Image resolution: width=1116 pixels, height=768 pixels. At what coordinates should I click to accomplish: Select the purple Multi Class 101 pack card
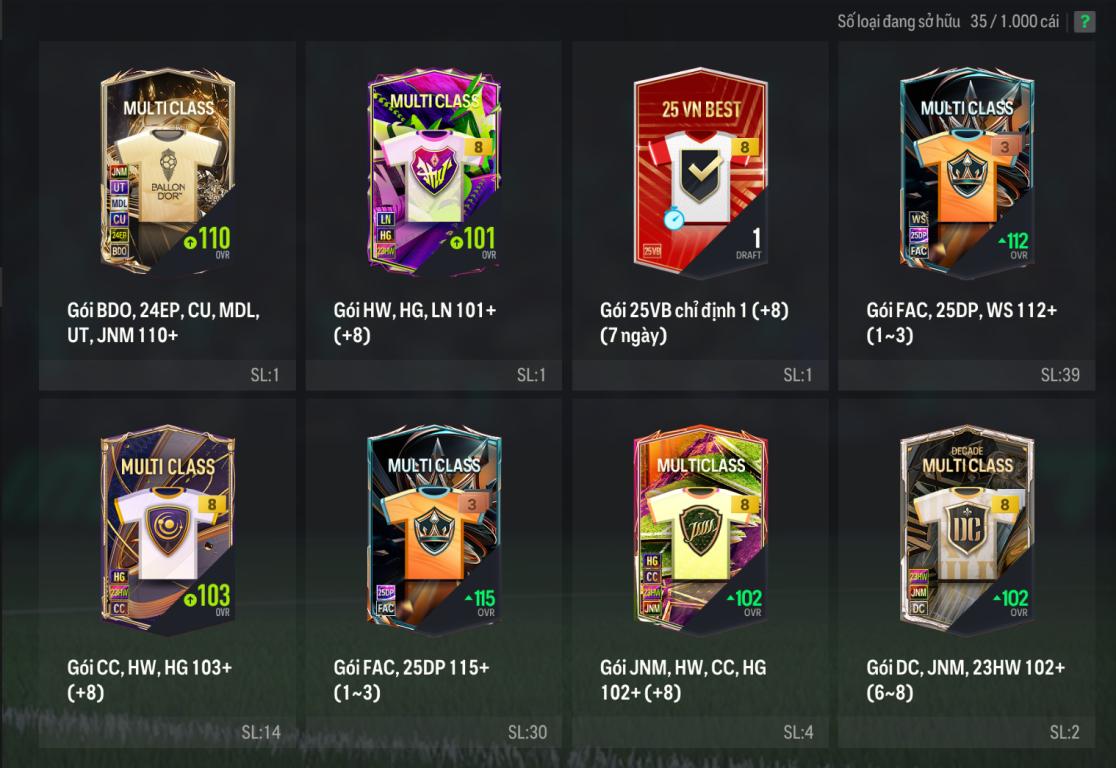pos(434,170)
